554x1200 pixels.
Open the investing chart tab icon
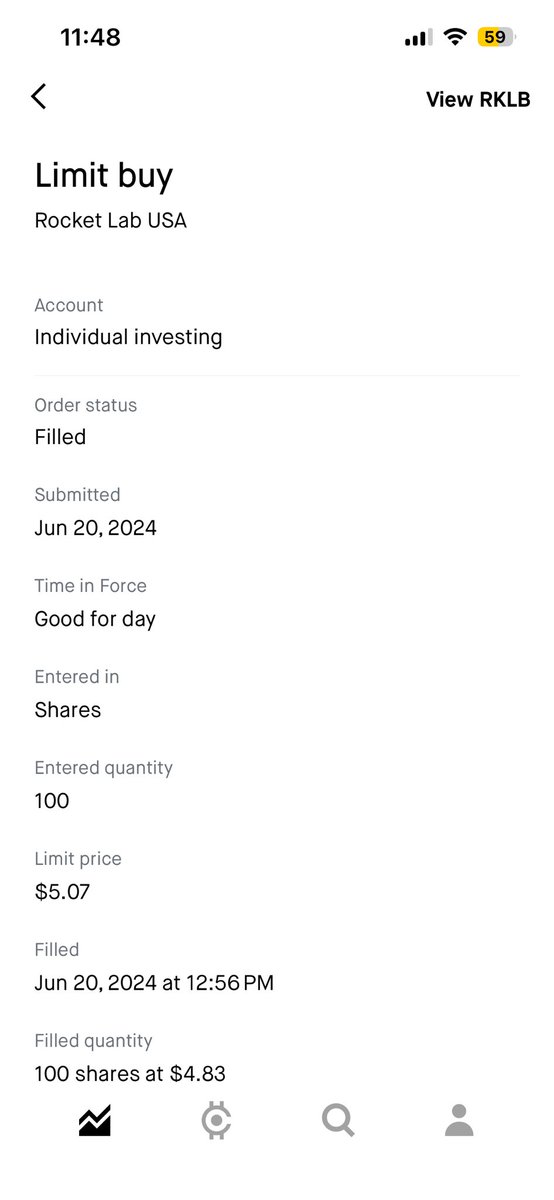point(94,1121)
